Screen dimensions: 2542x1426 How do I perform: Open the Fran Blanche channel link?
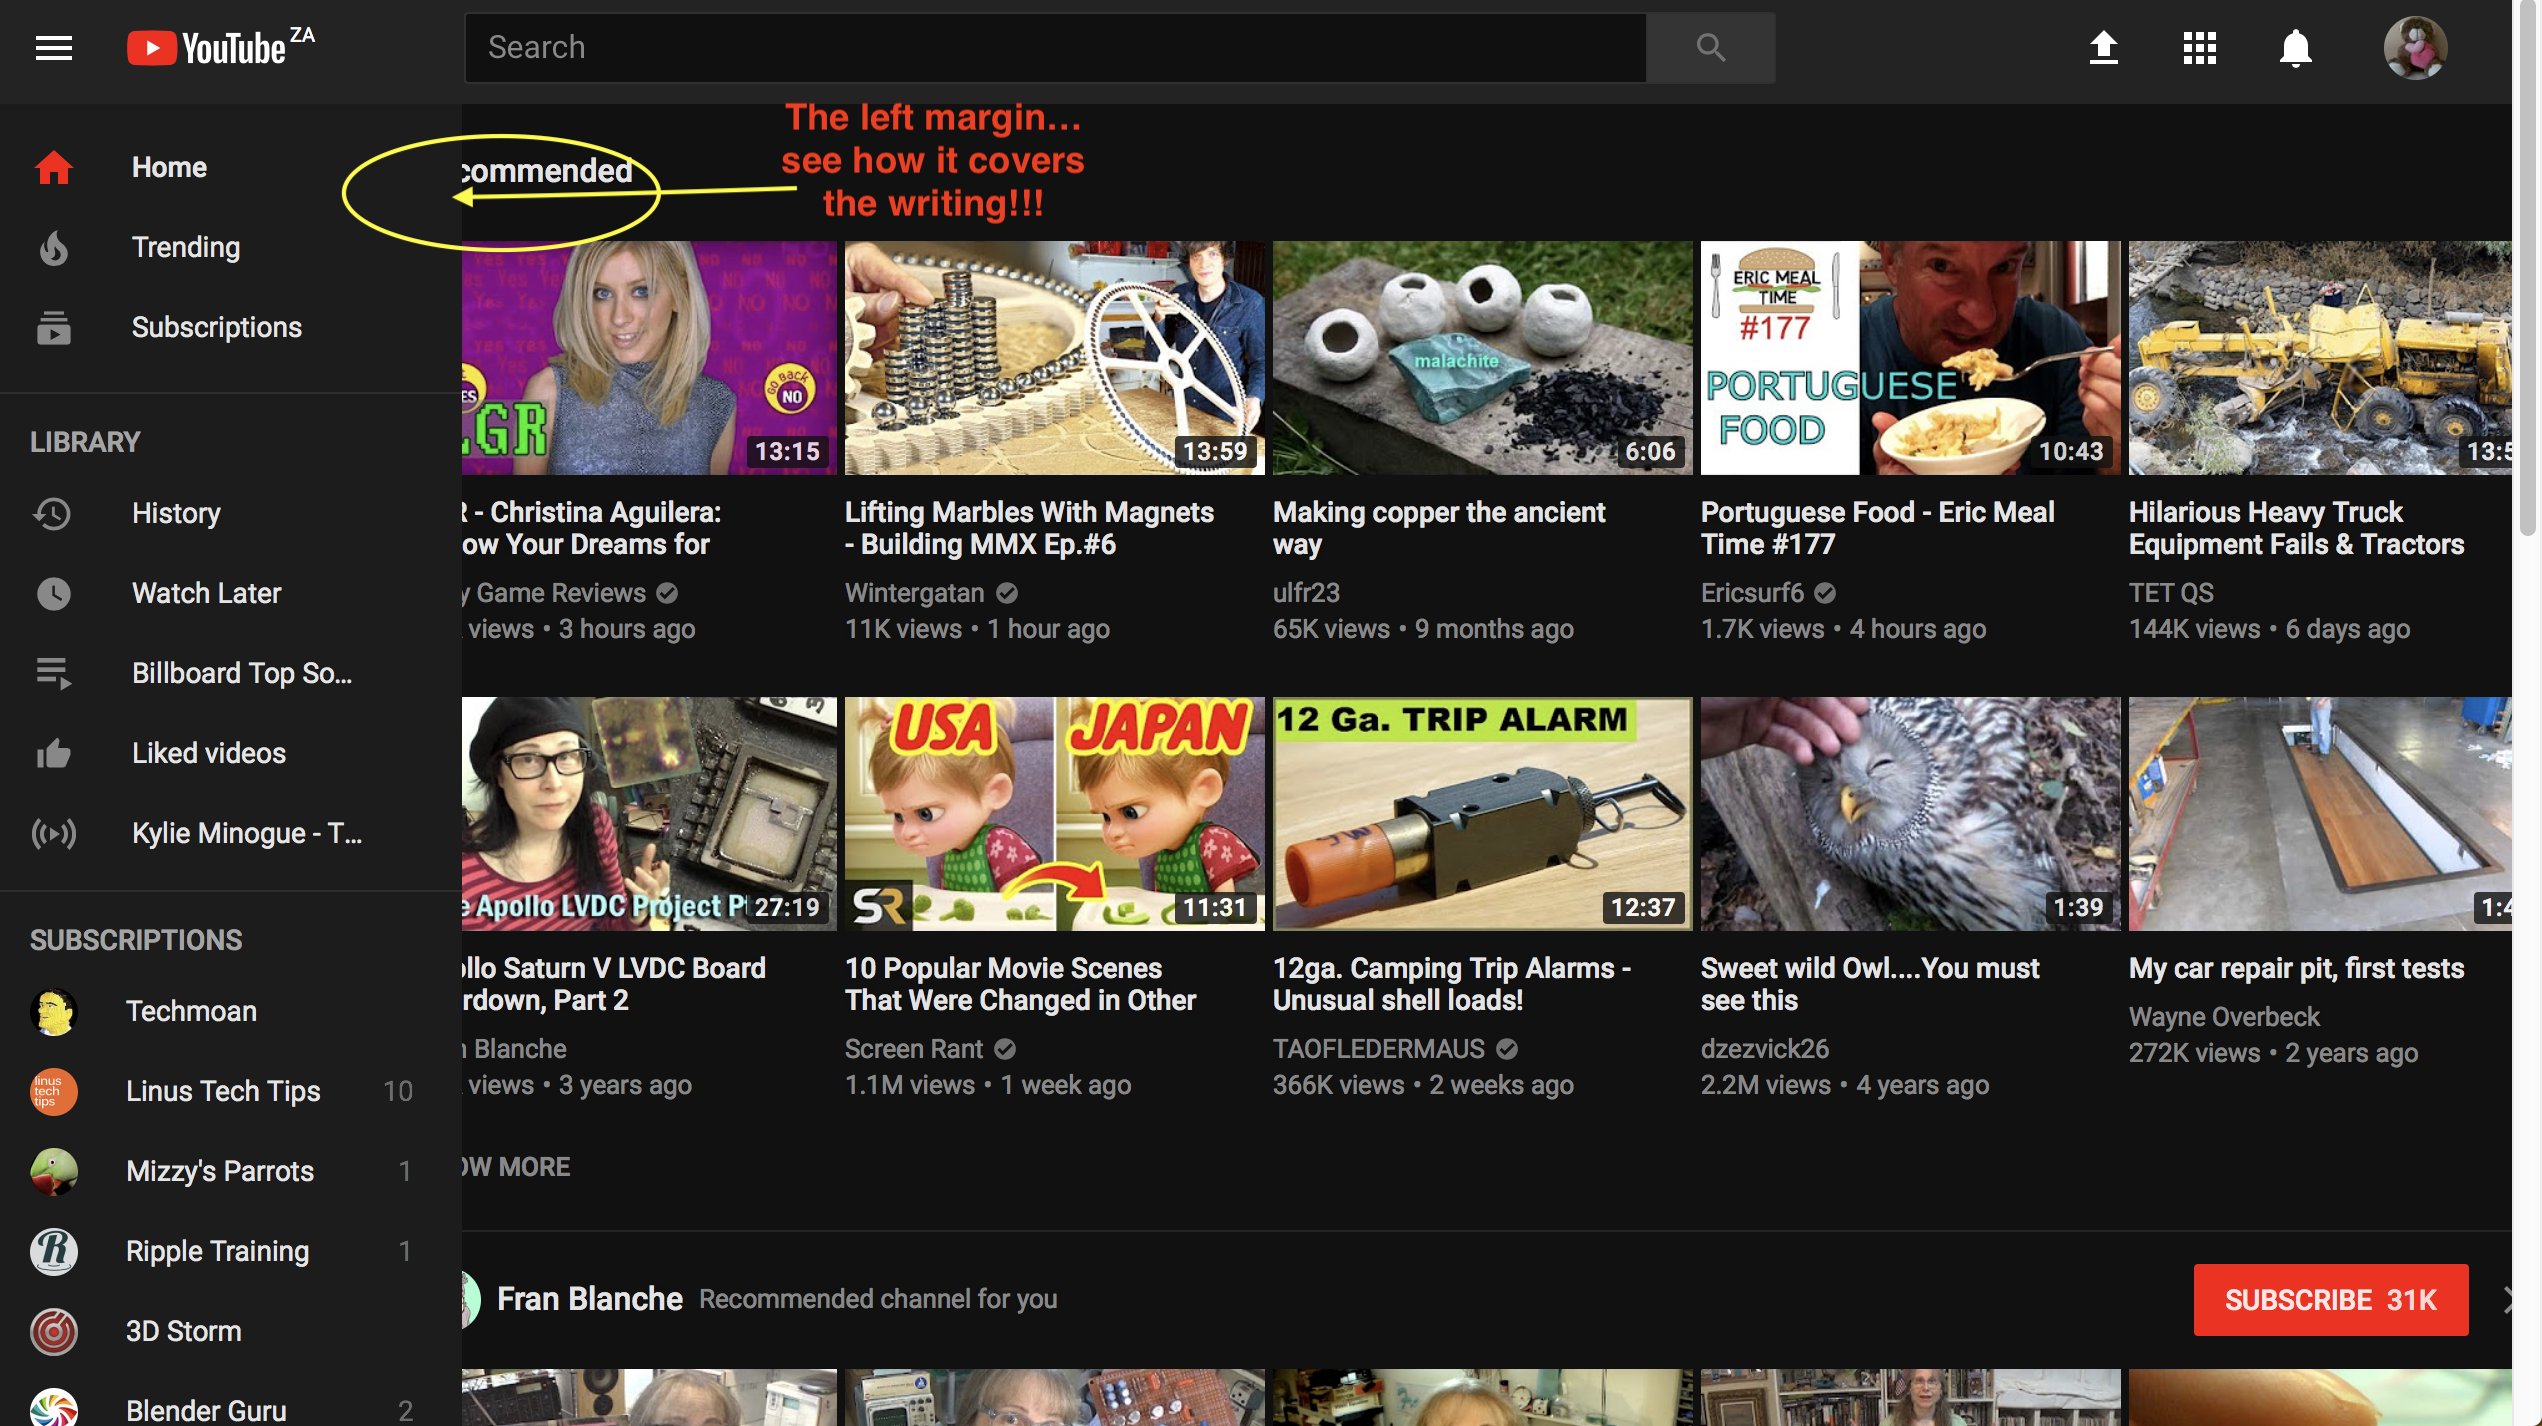pos(589,1299)
